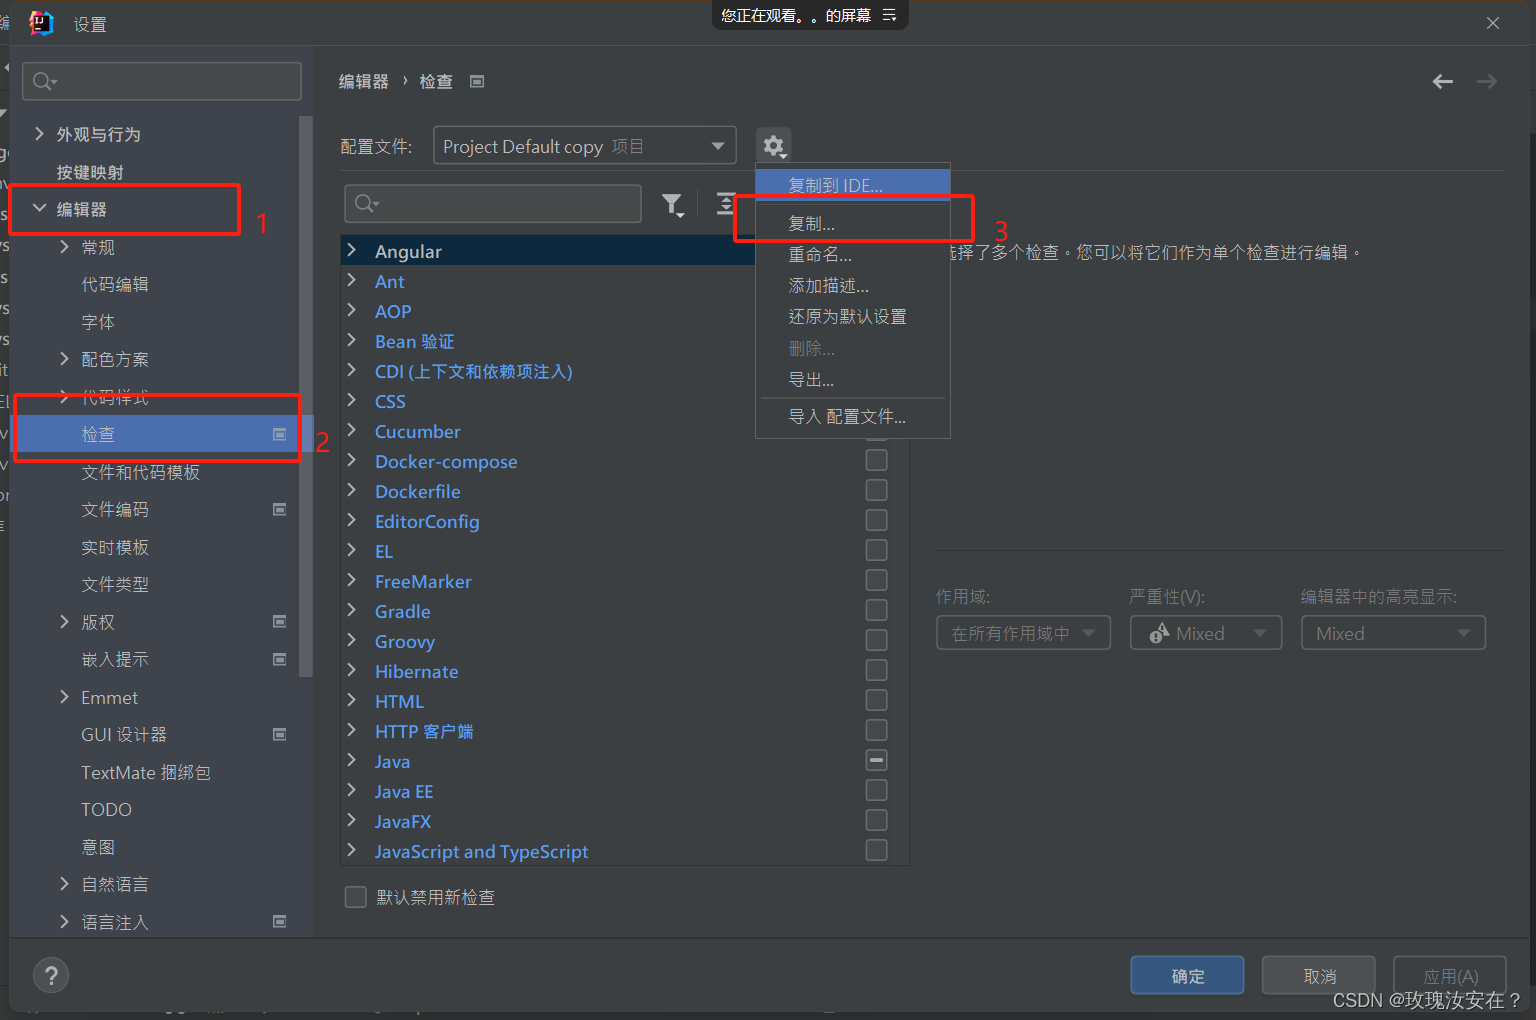Open 按键映射 settings page

pos(90,172)
